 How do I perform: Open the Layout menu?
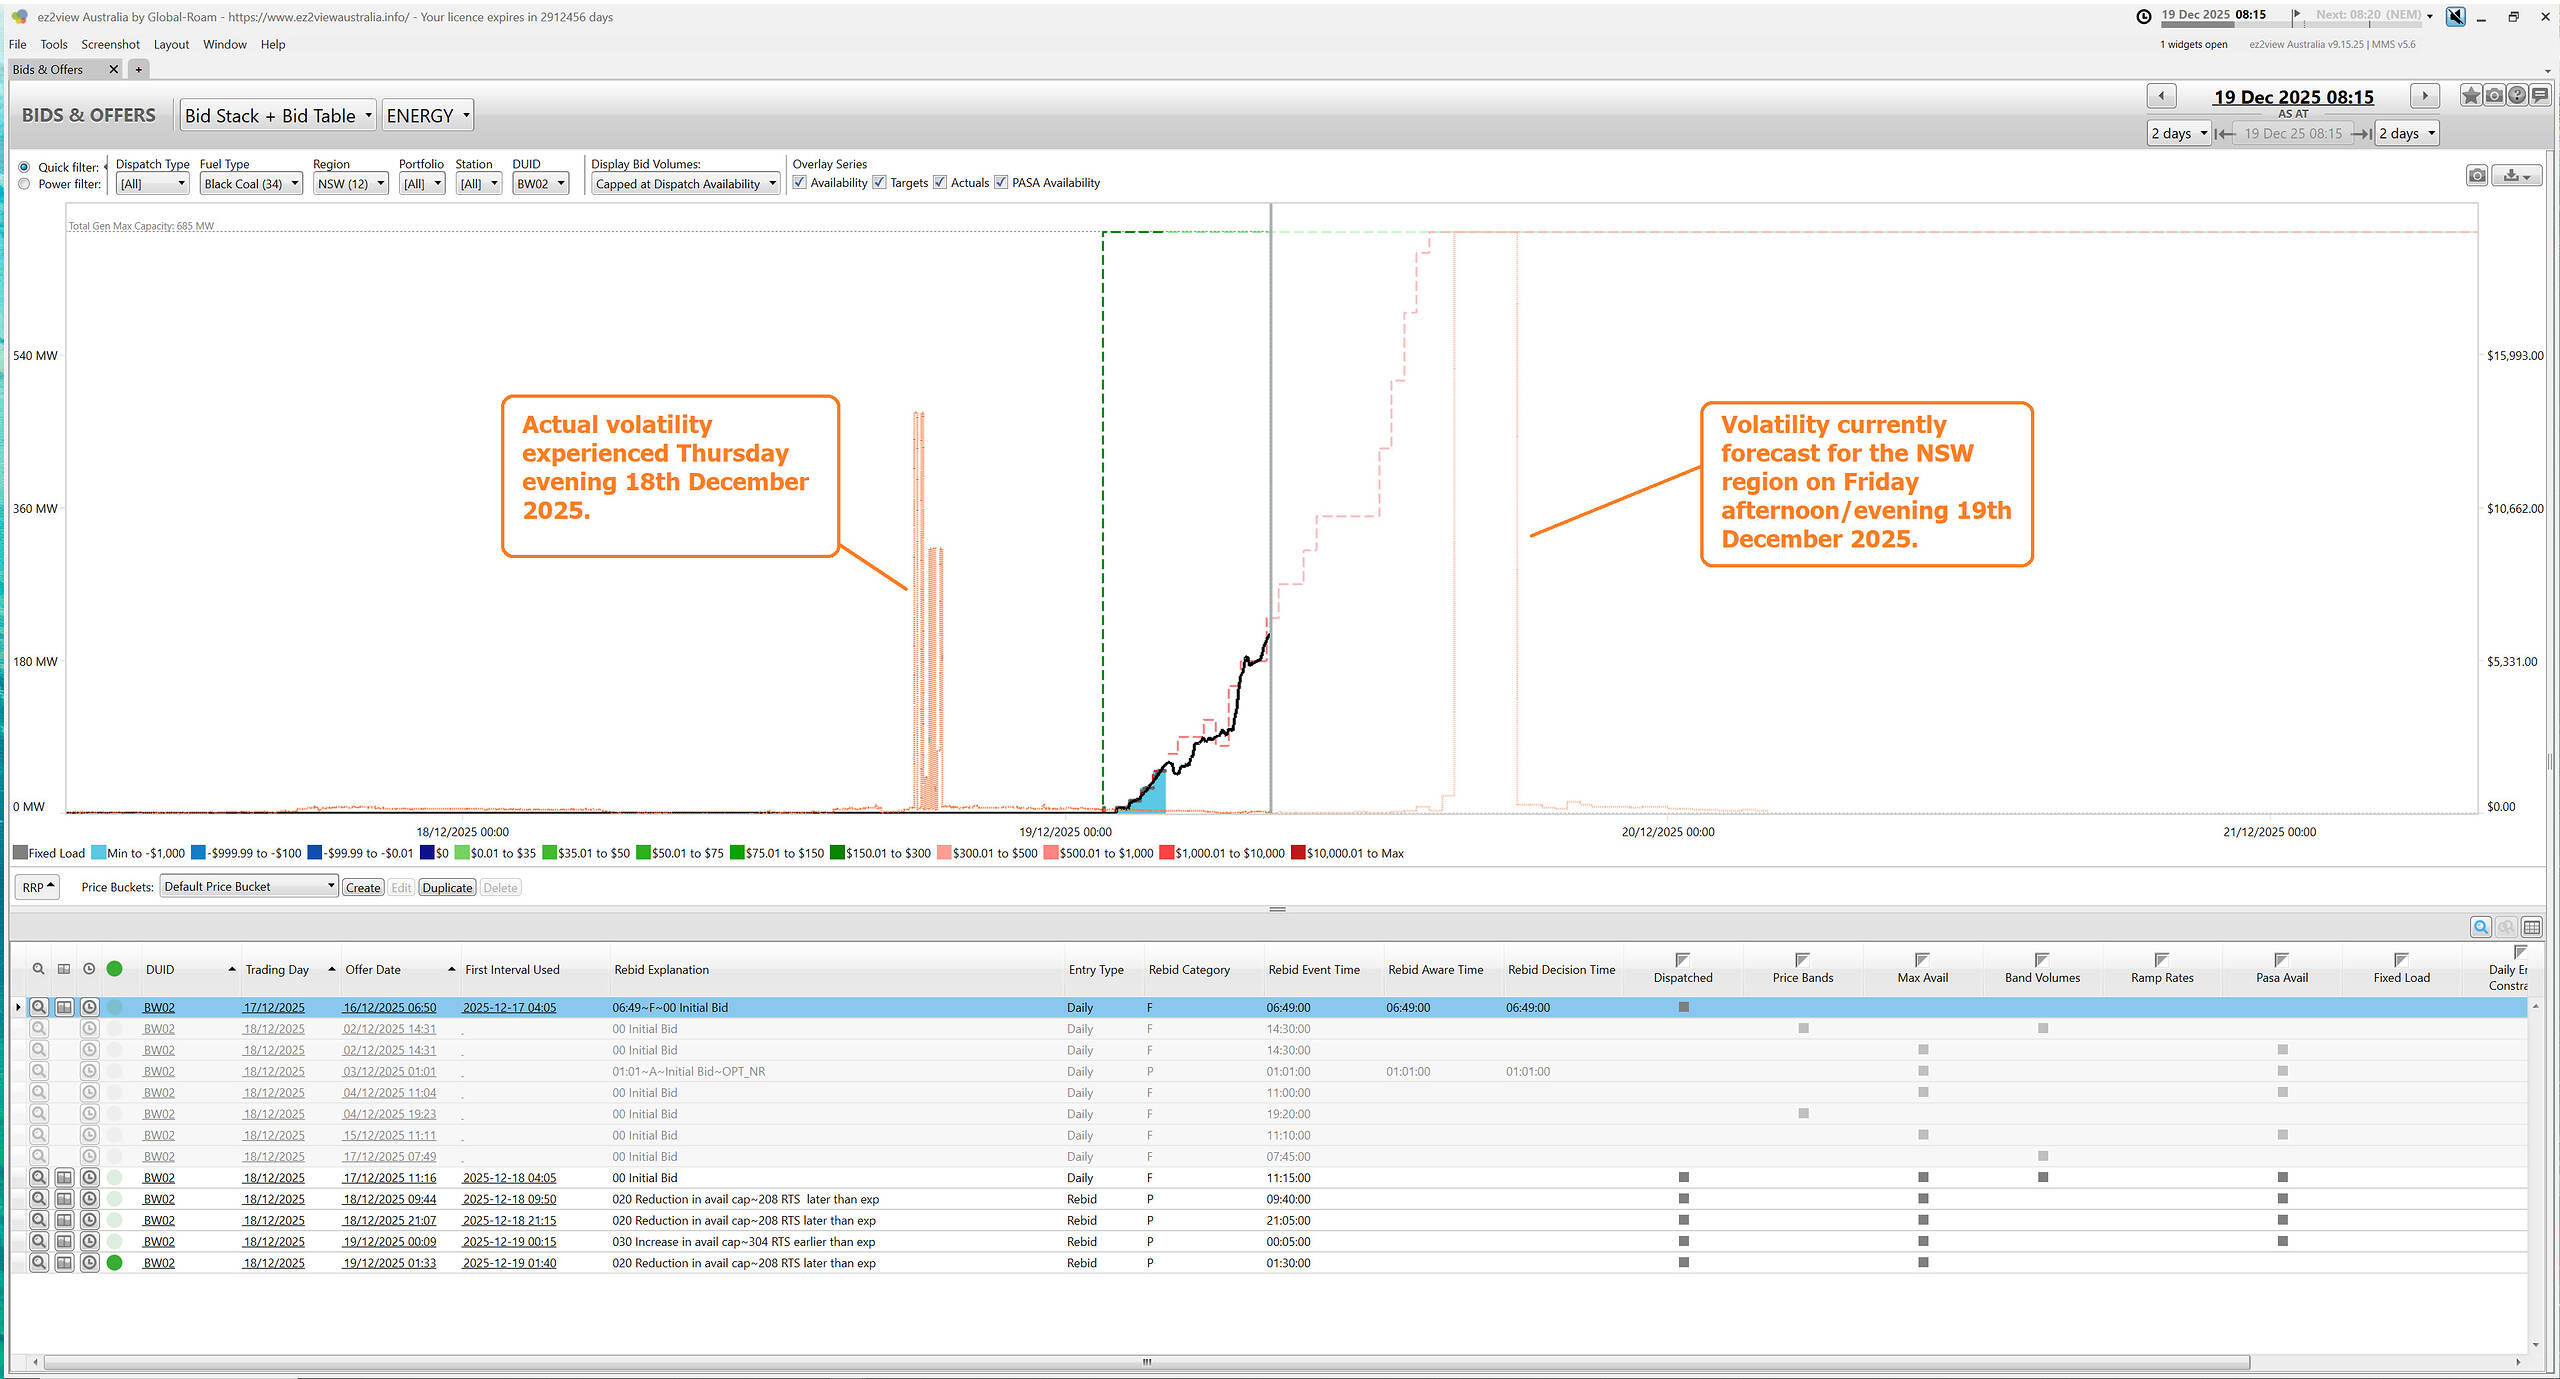171,44
